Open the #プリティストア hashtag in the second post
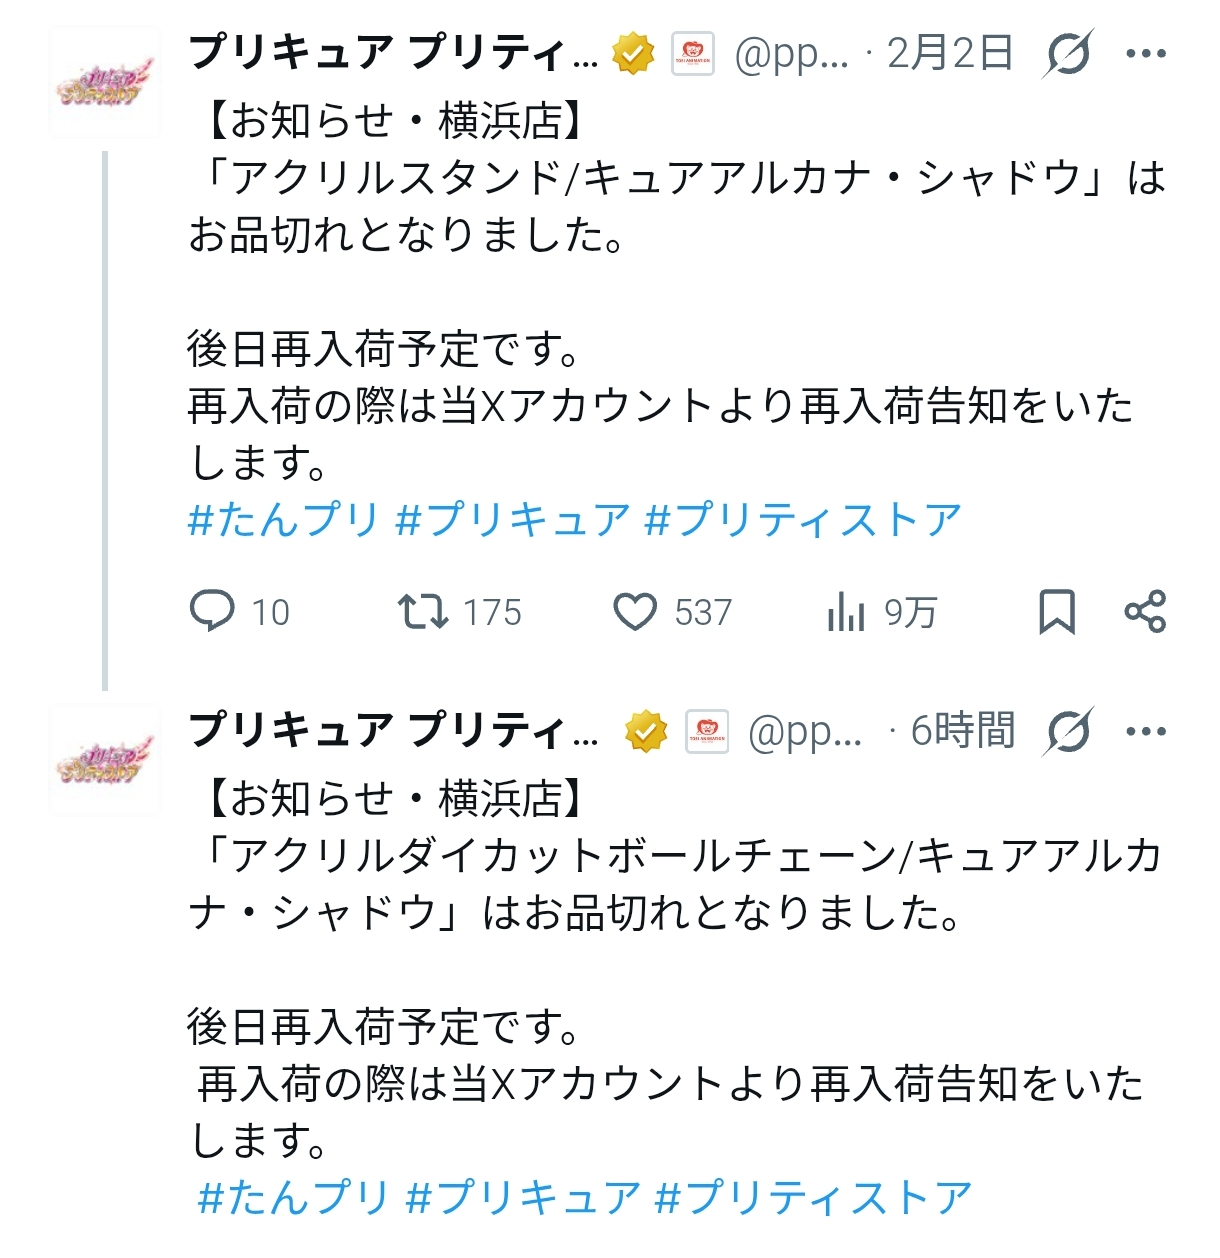This screenshot has height=1258, width=1220. click(x=814, y=1197)
